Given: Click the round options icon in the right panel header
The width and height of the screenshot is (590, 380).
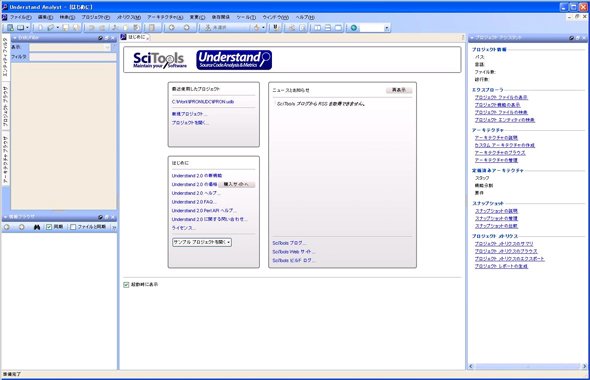Looking at the screenshot, I should click(x=572, y=38).
